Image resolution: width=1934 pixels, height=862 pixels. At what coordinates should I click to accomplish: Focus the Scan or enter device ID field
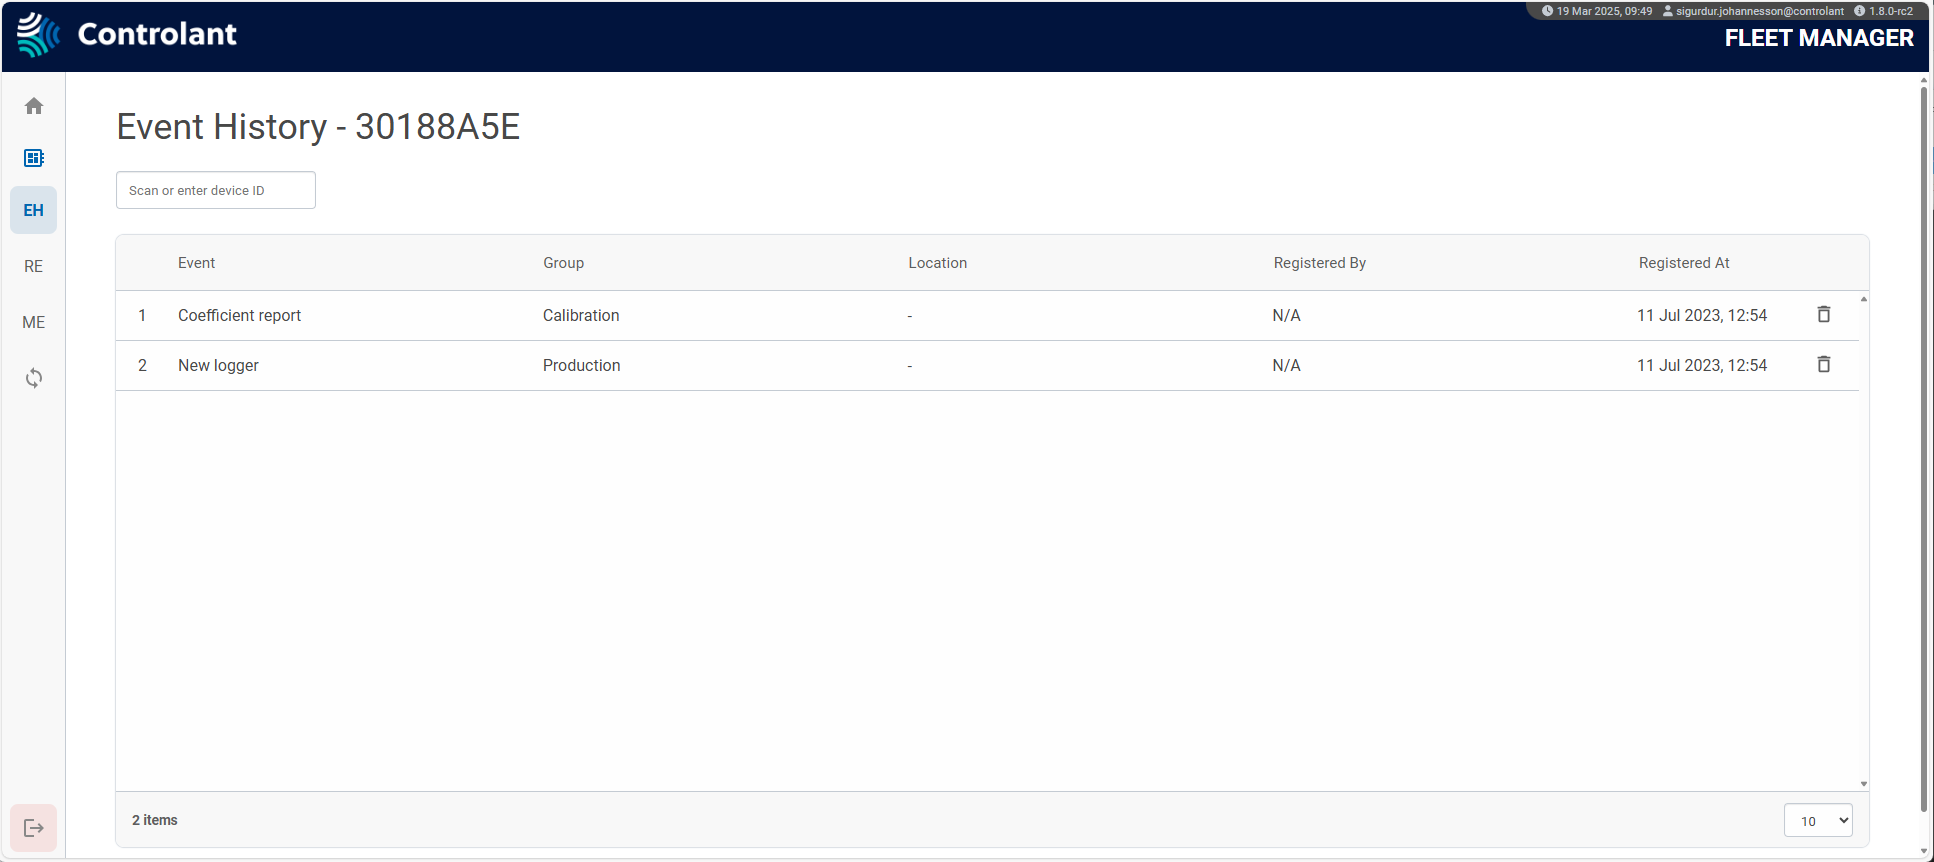216,190
